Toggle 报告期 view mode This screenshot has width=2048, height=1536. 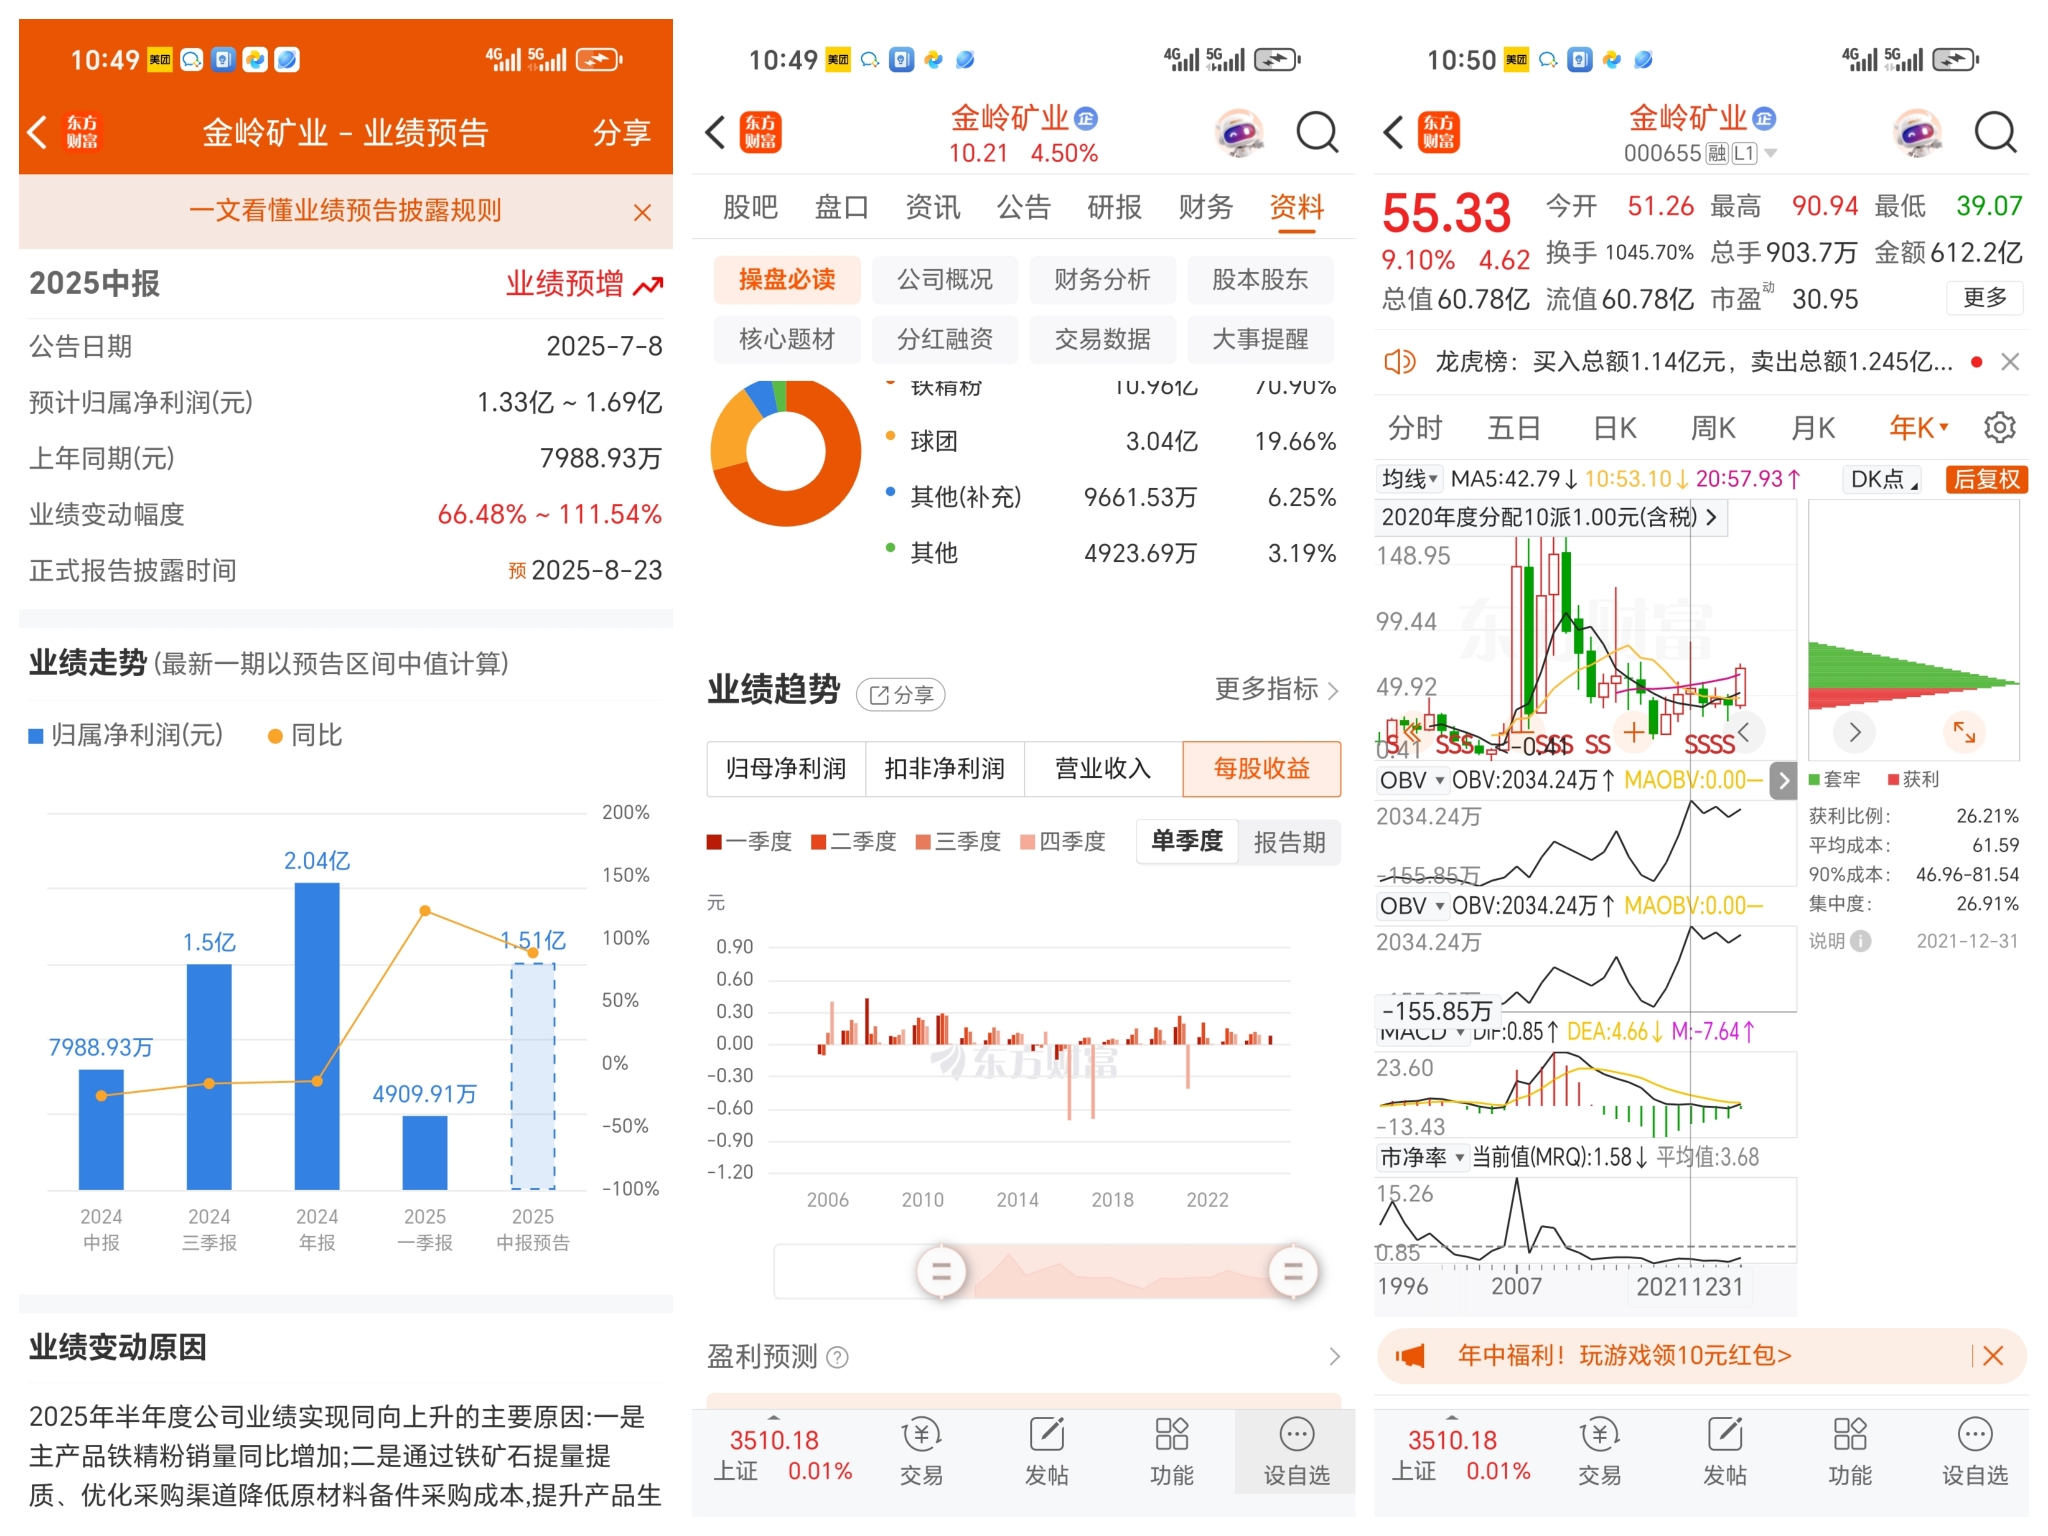[x=1289, y=841]
